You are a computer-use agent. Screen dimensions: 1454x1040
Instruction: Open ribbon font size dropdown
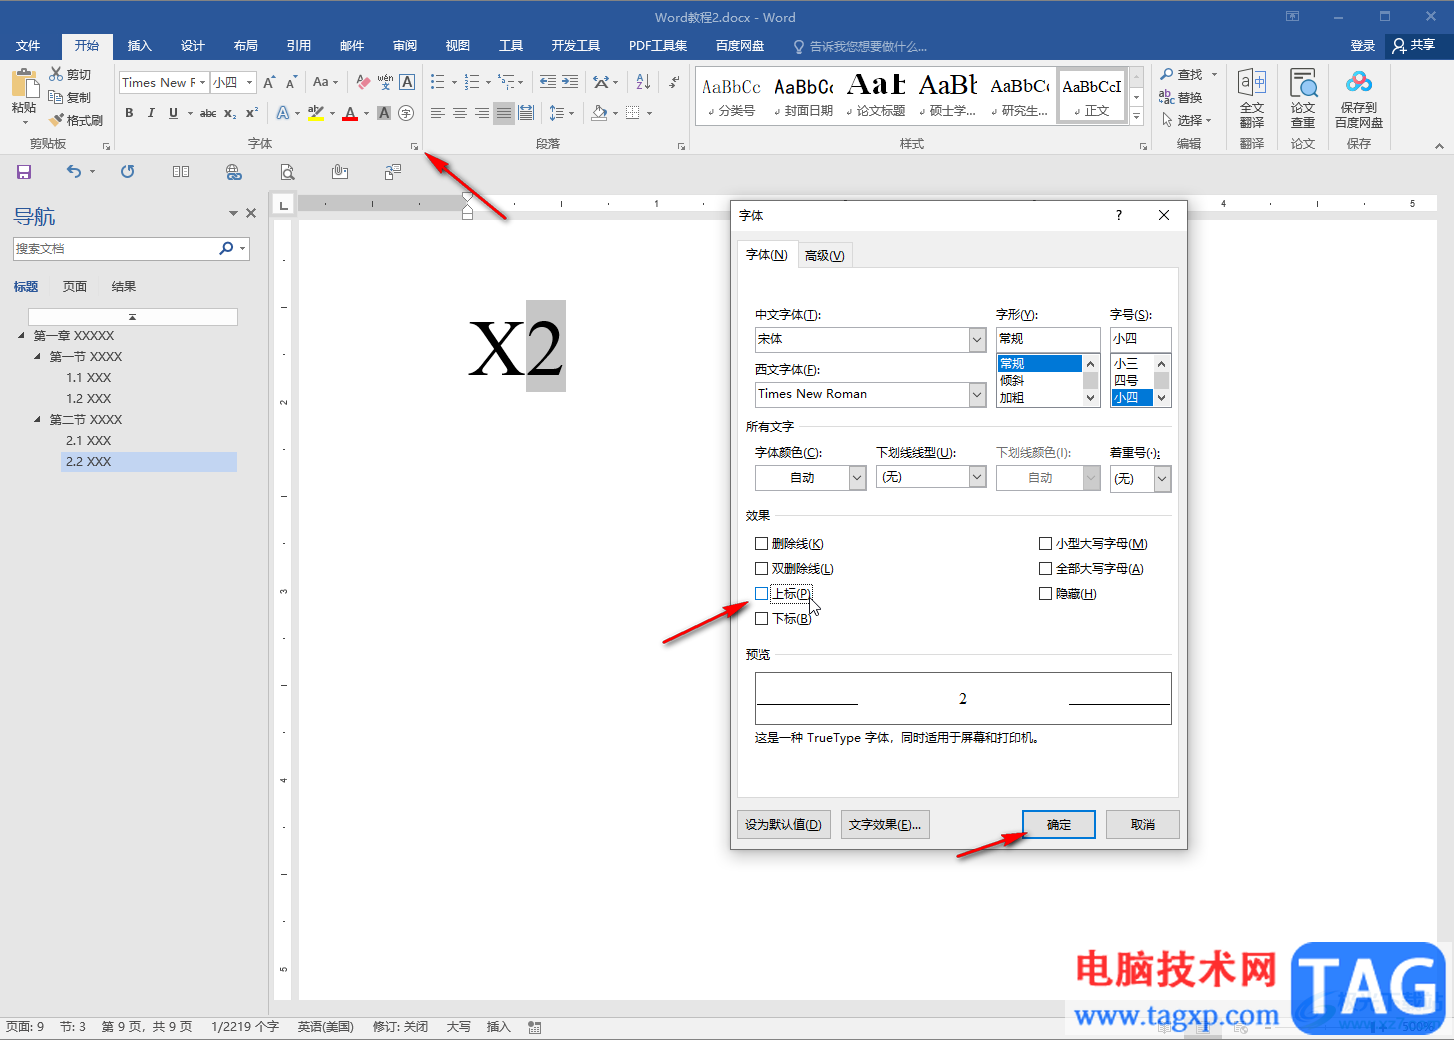[x=249, y=83]
